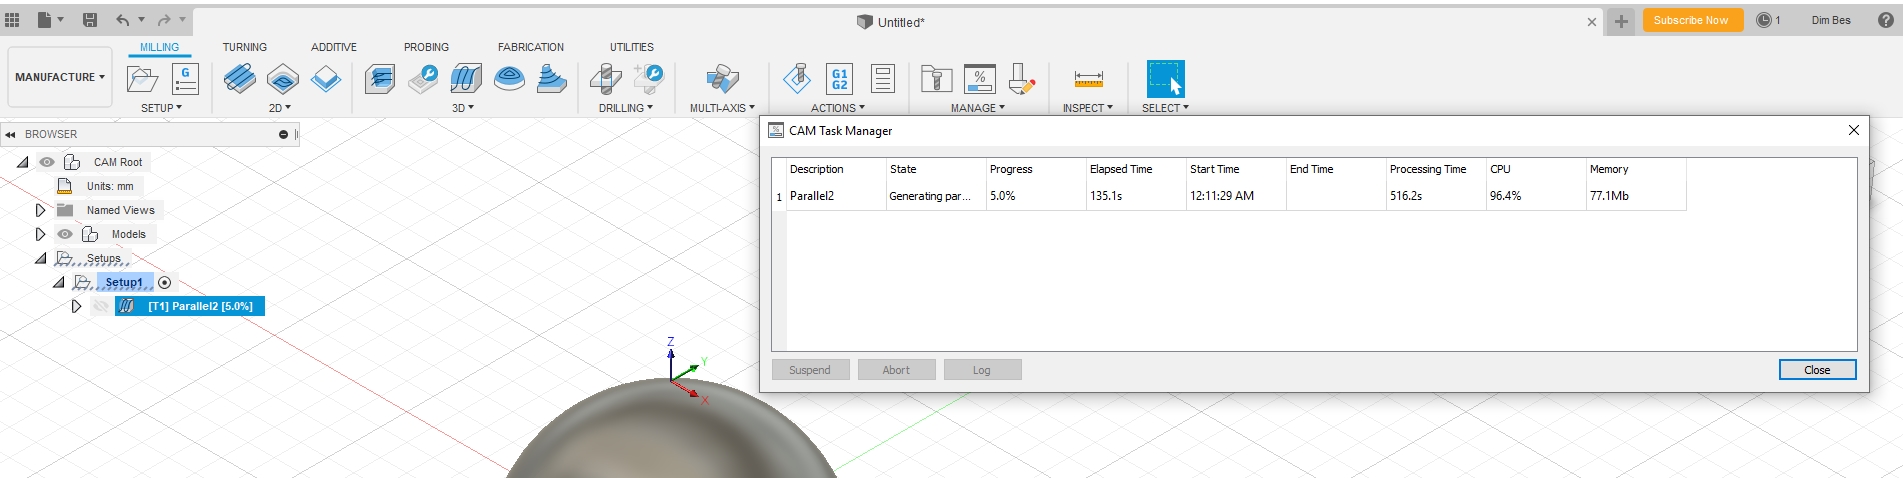1903x478 pixels.
Task: Toggle visibility eye of CAM Root
Action: (47, 162)
